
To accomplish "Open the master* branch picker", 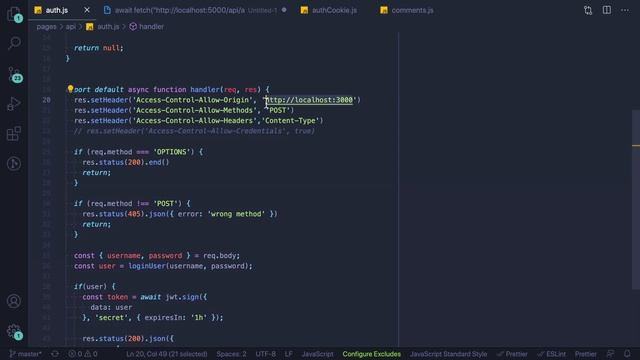I will pos(25,354).
